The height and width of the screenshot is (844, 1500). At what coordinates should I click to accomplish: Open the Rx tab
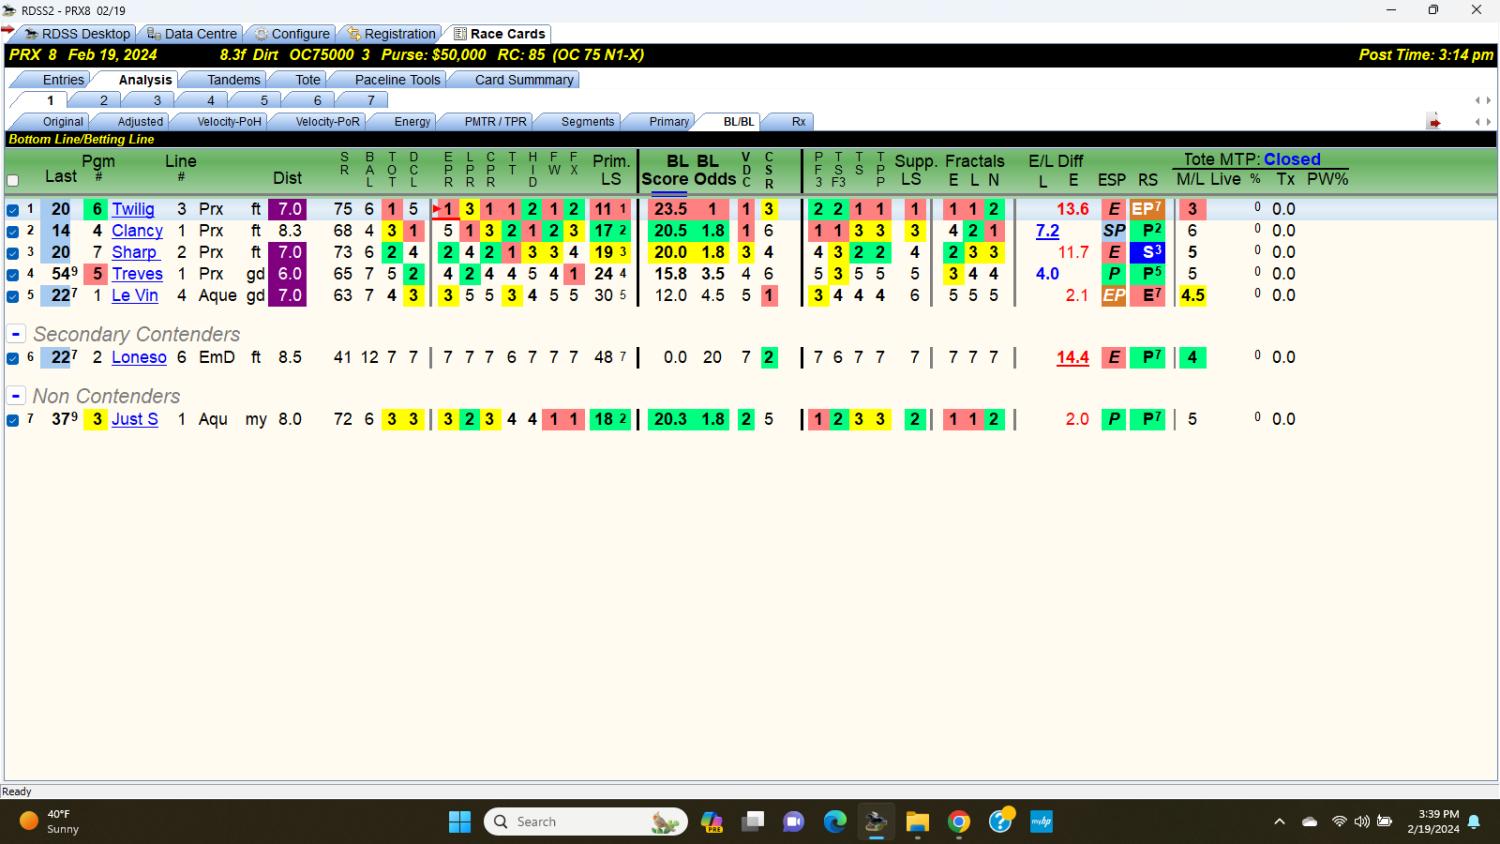(x=798, y=122)
